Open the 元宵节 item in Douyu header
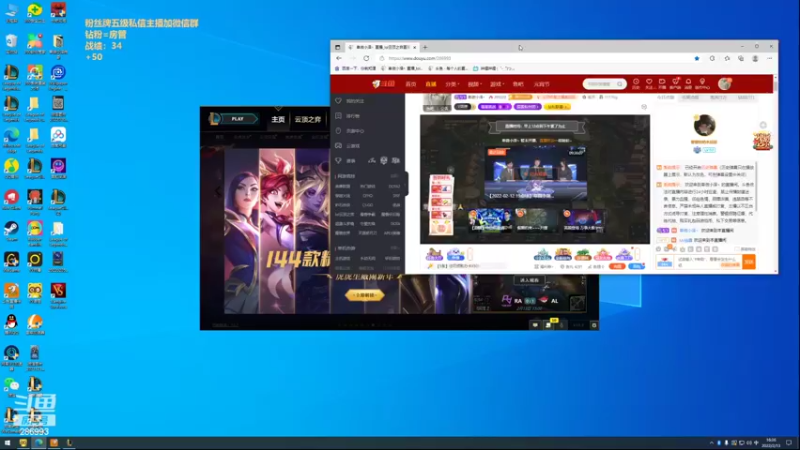Viewport: 800px width, 450px height. pos(541,84)
